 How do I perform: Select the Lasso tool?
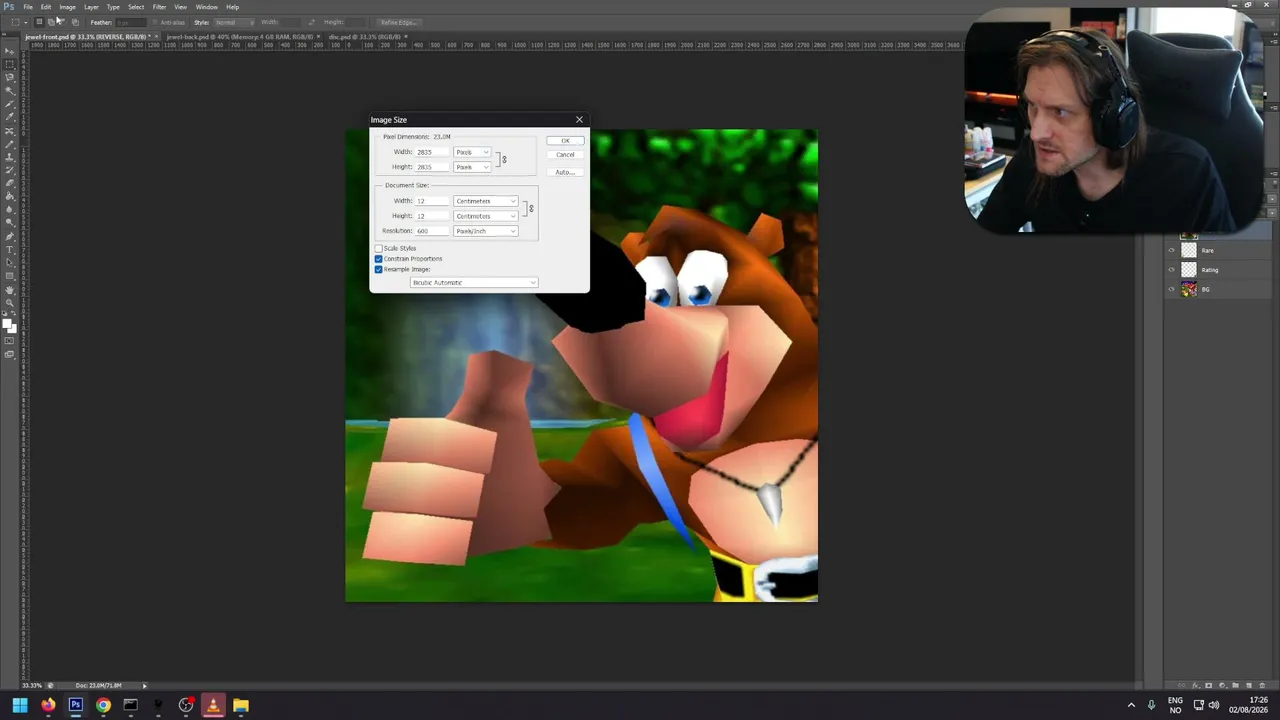tap(10, 77)
